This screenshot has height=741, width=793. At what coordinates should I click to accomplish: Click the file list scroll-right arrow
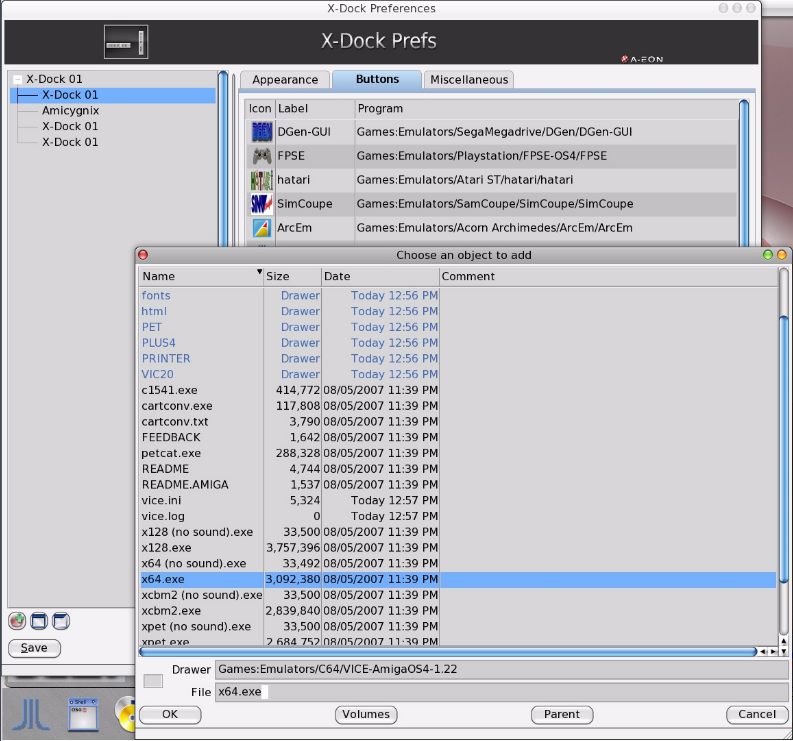pos(773,652)
